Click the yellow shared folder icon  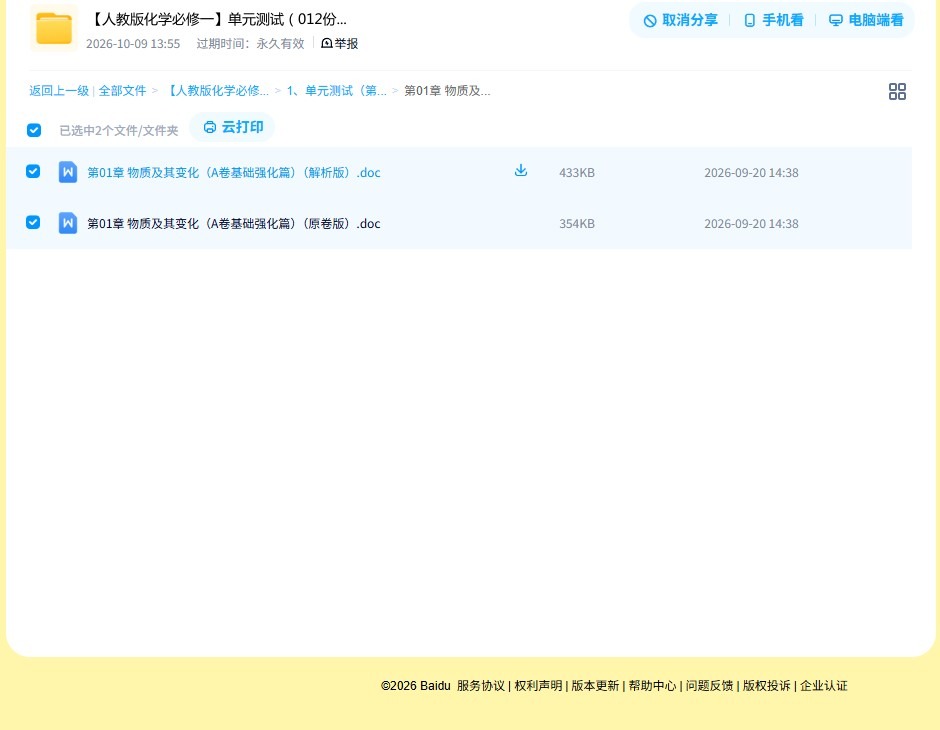(54, 28)
